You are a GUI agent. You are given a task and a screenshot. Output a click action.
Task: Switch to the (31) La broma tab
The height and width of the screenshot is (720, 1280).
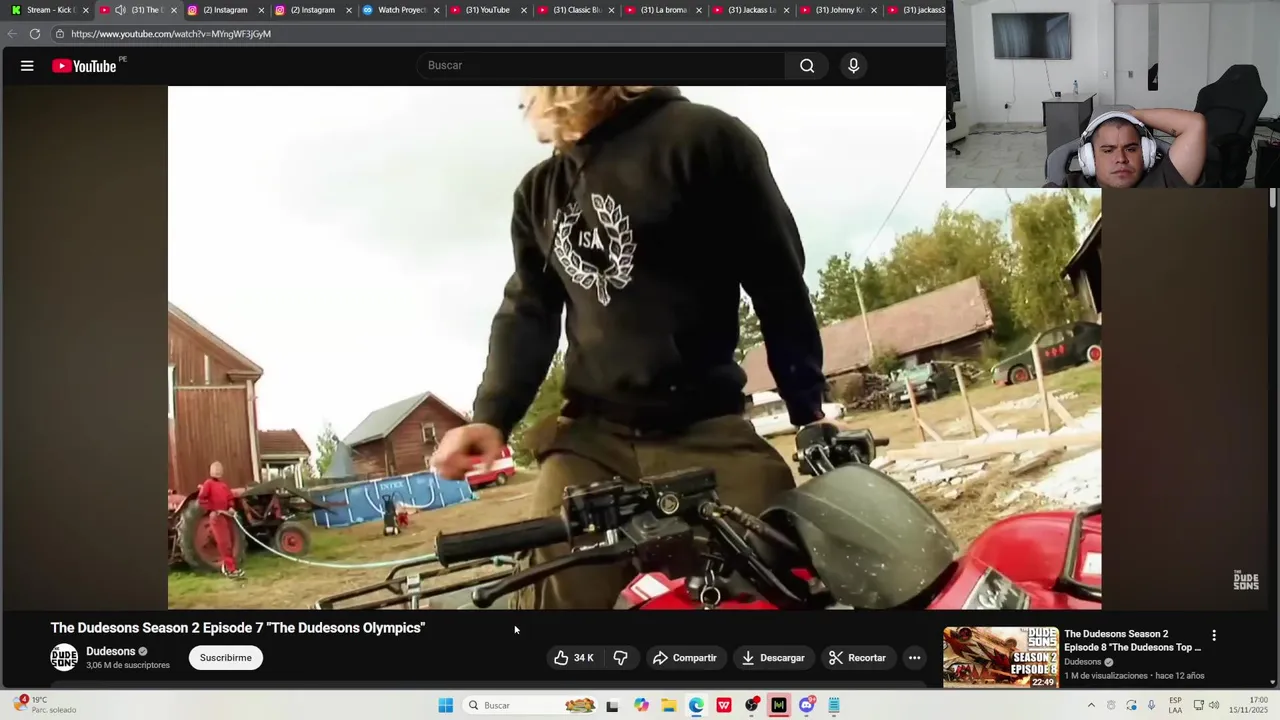(662, 10)
